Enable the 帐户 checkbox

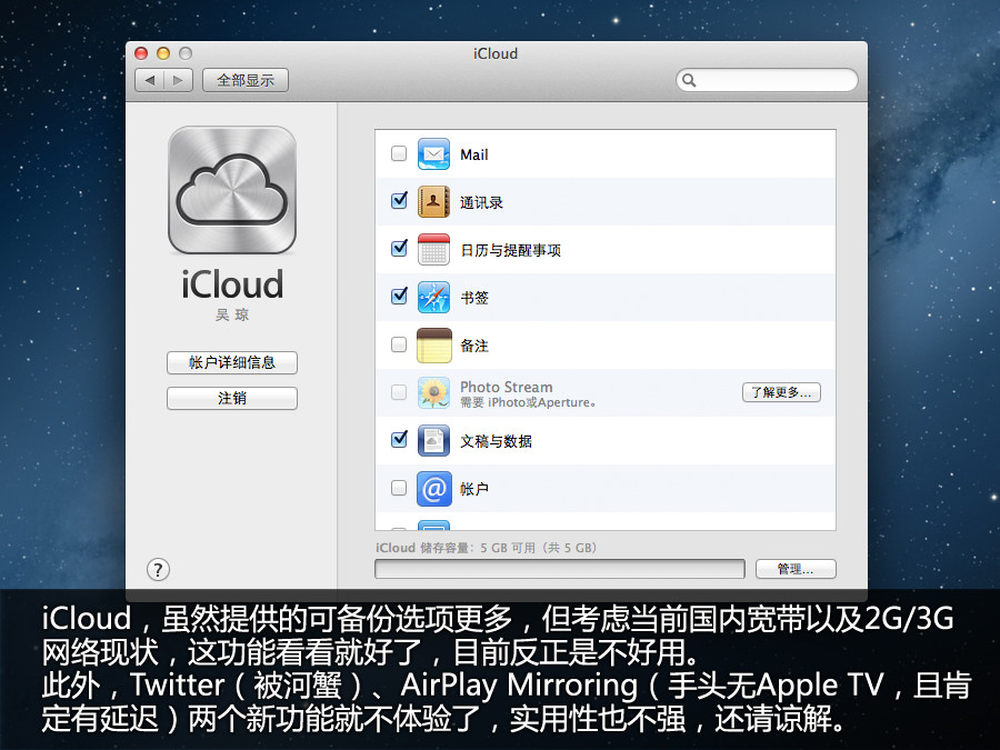point(399,488)
